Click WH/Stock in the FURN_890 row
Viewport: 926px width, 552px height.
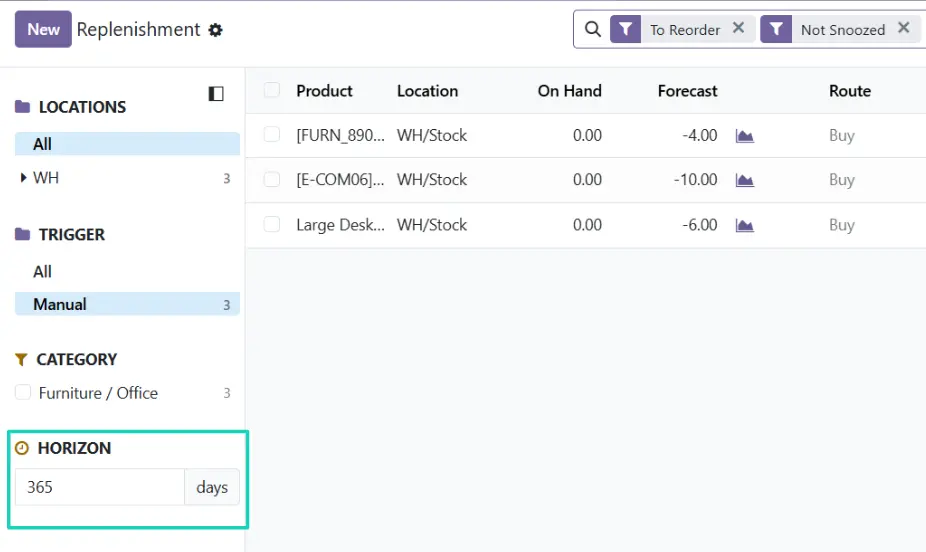pos(432,135)
